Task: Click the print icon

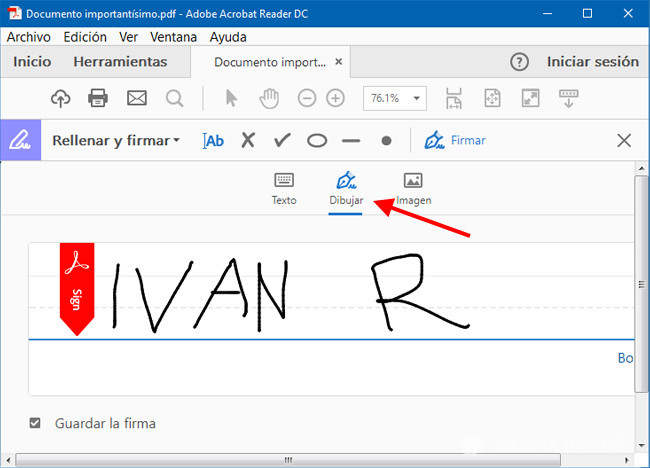Action: (x=98, y=99)
